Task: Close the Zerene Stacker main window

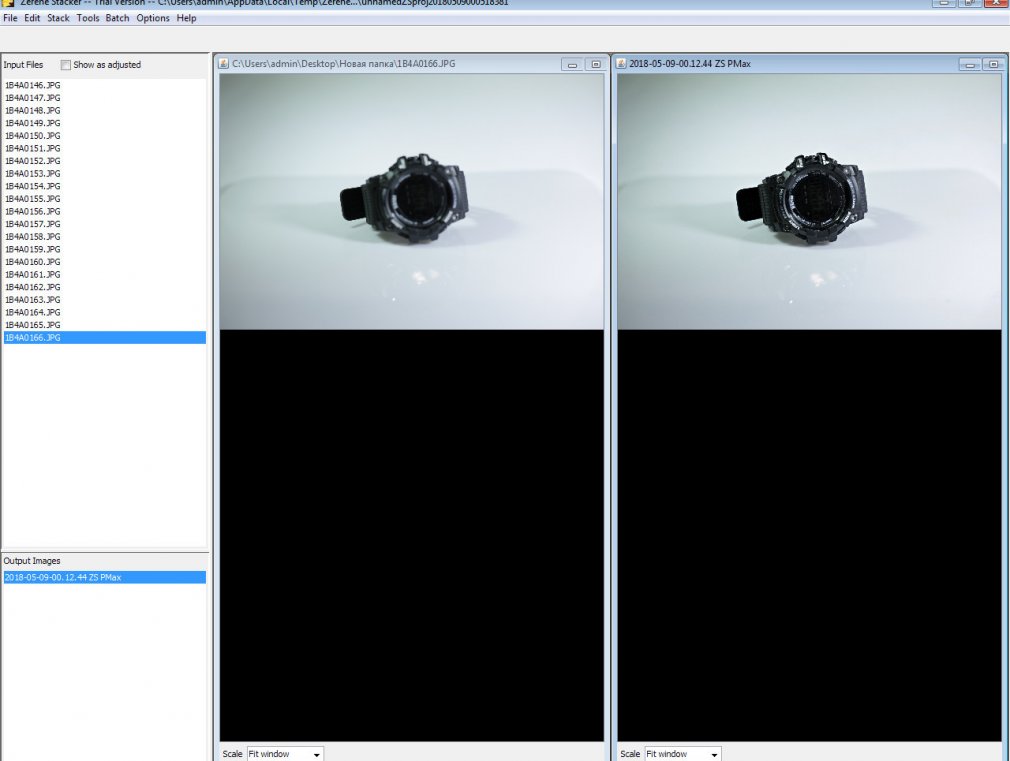Action: tap(996, 3)
